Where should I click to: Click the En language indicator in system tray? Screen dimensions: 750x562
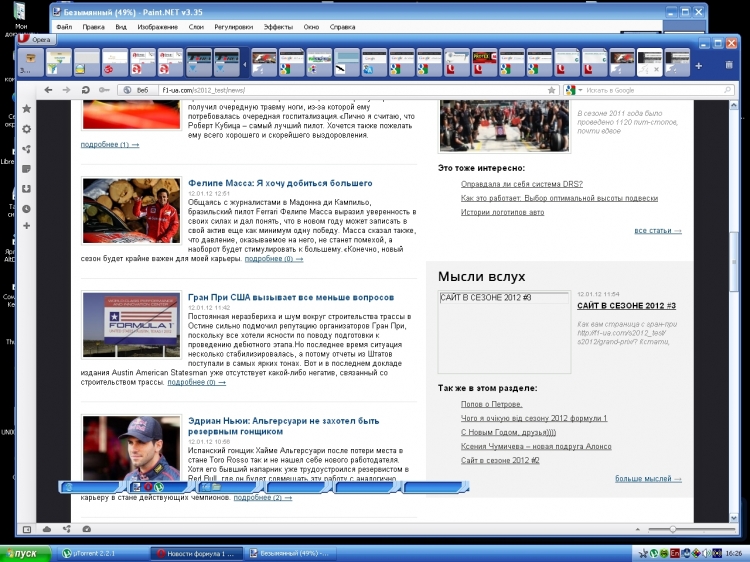click(x=674, y=553)
